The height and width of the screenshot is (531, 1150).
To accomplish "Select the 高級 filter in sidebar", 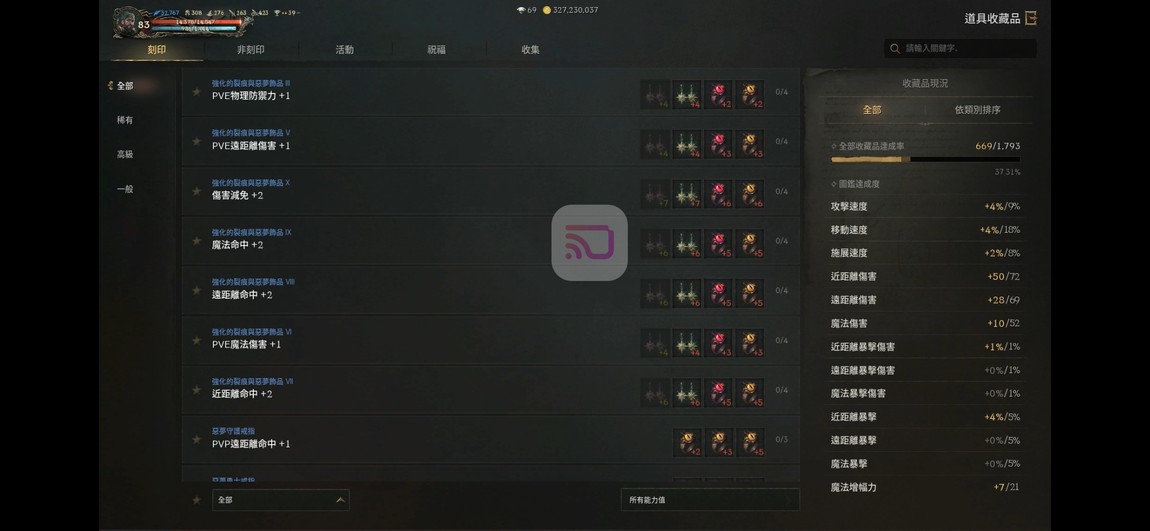I will click(125, 155).
